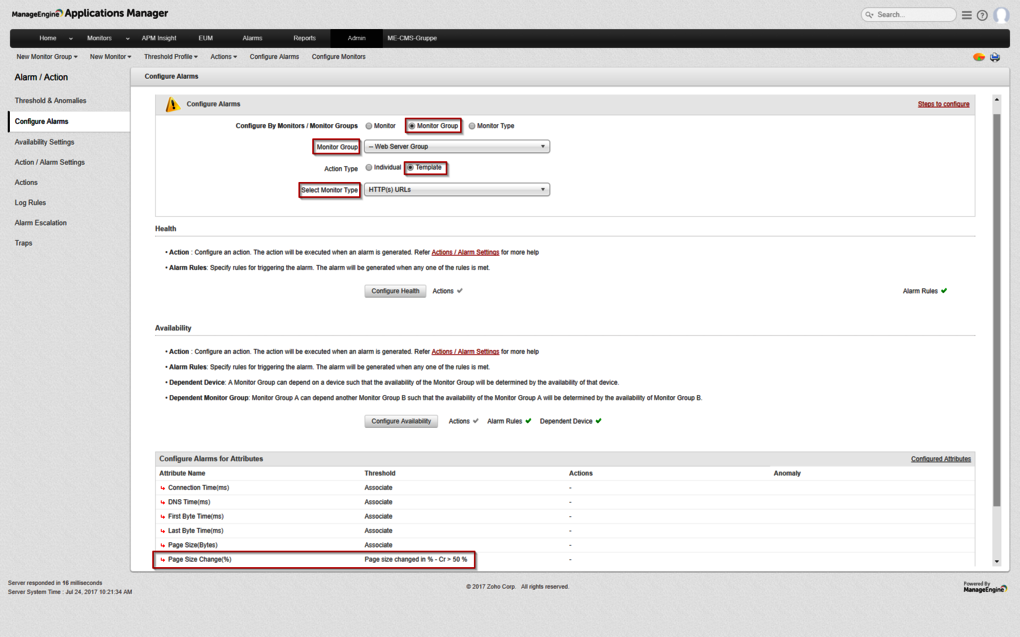Click the printer icon

coord(995,57)
